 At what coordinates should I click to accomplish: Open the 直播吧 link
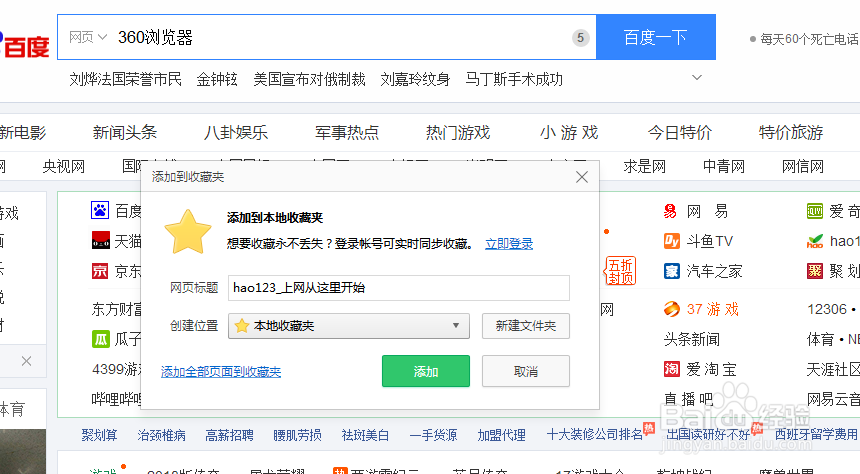pos(689,399)
